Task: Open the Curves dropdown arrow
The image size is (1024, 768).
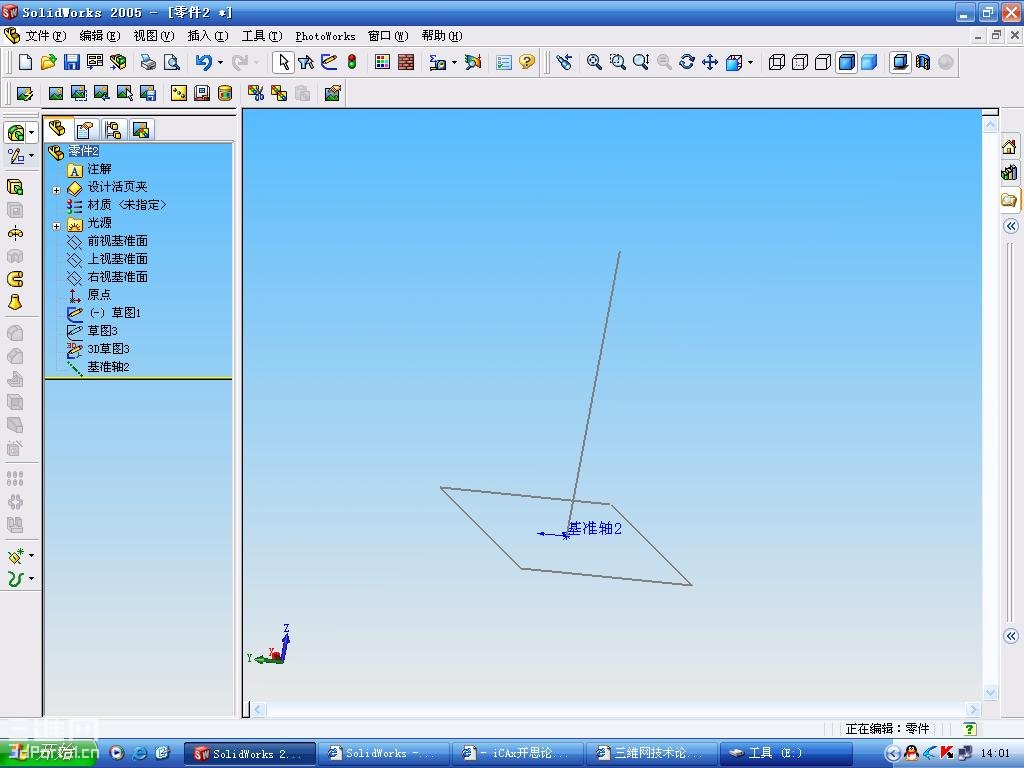Action: click(31, 579)
